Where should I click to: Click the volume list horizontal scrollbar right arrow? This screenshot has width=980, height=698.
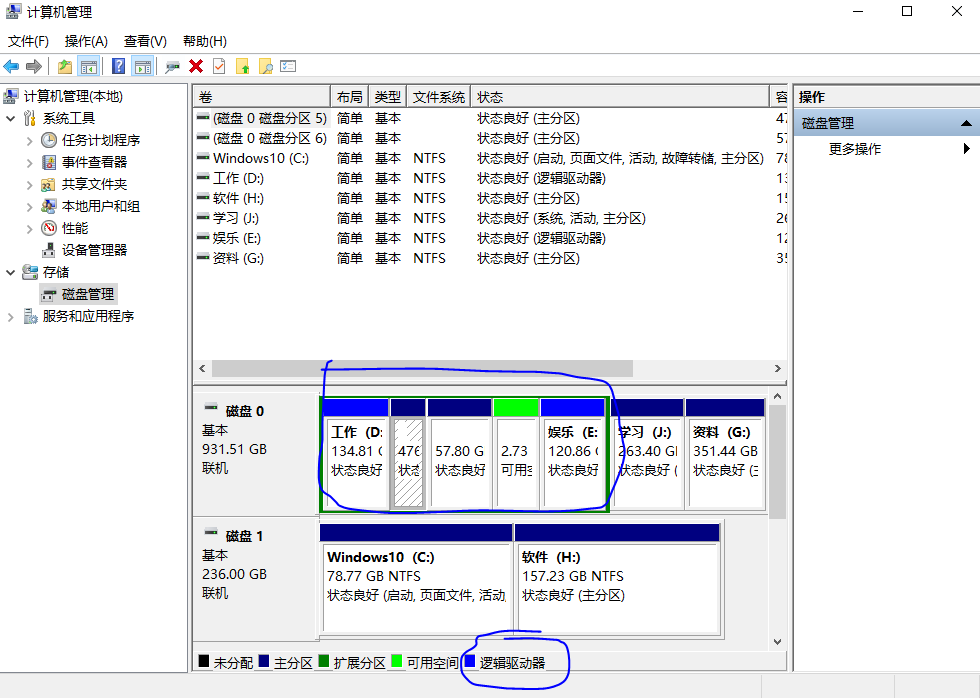click(778, 369)
